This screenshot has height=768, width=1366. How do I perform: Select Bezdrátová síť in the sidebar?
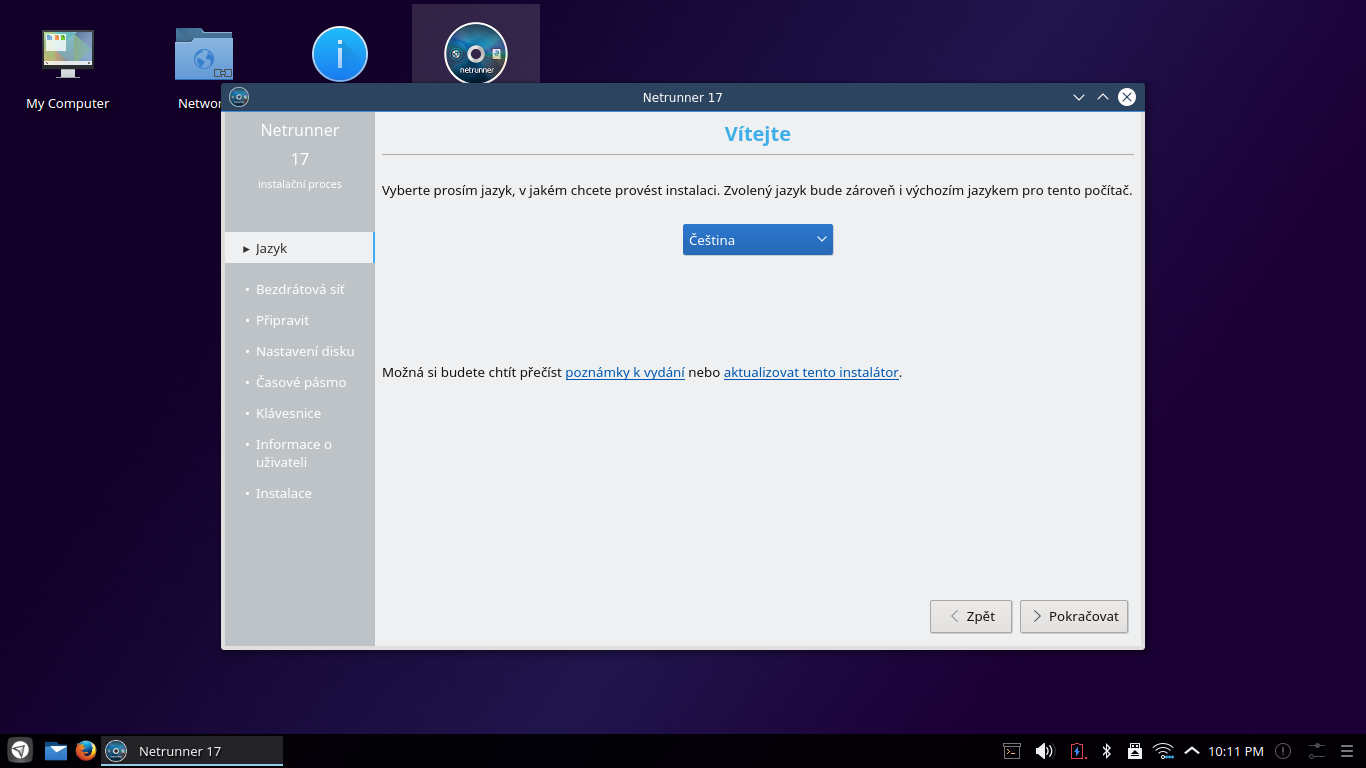click(300, 289)
